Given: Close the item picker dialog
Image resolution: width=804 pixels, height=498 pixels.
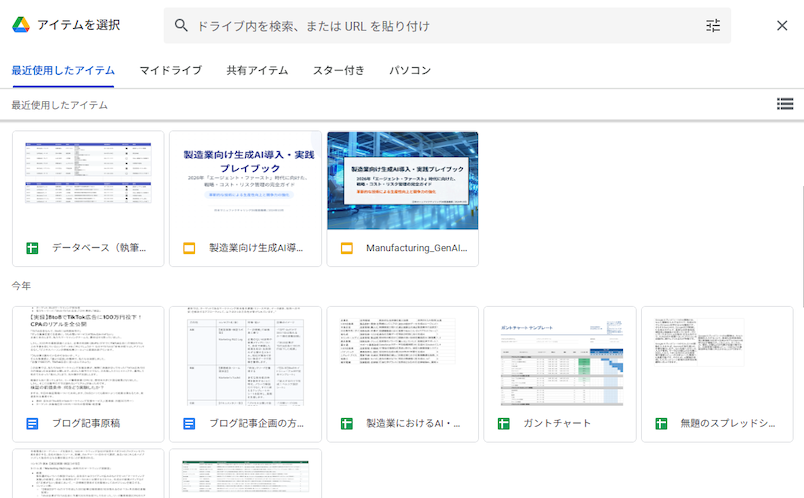Looking at the screenshot, I should (782, 26).
